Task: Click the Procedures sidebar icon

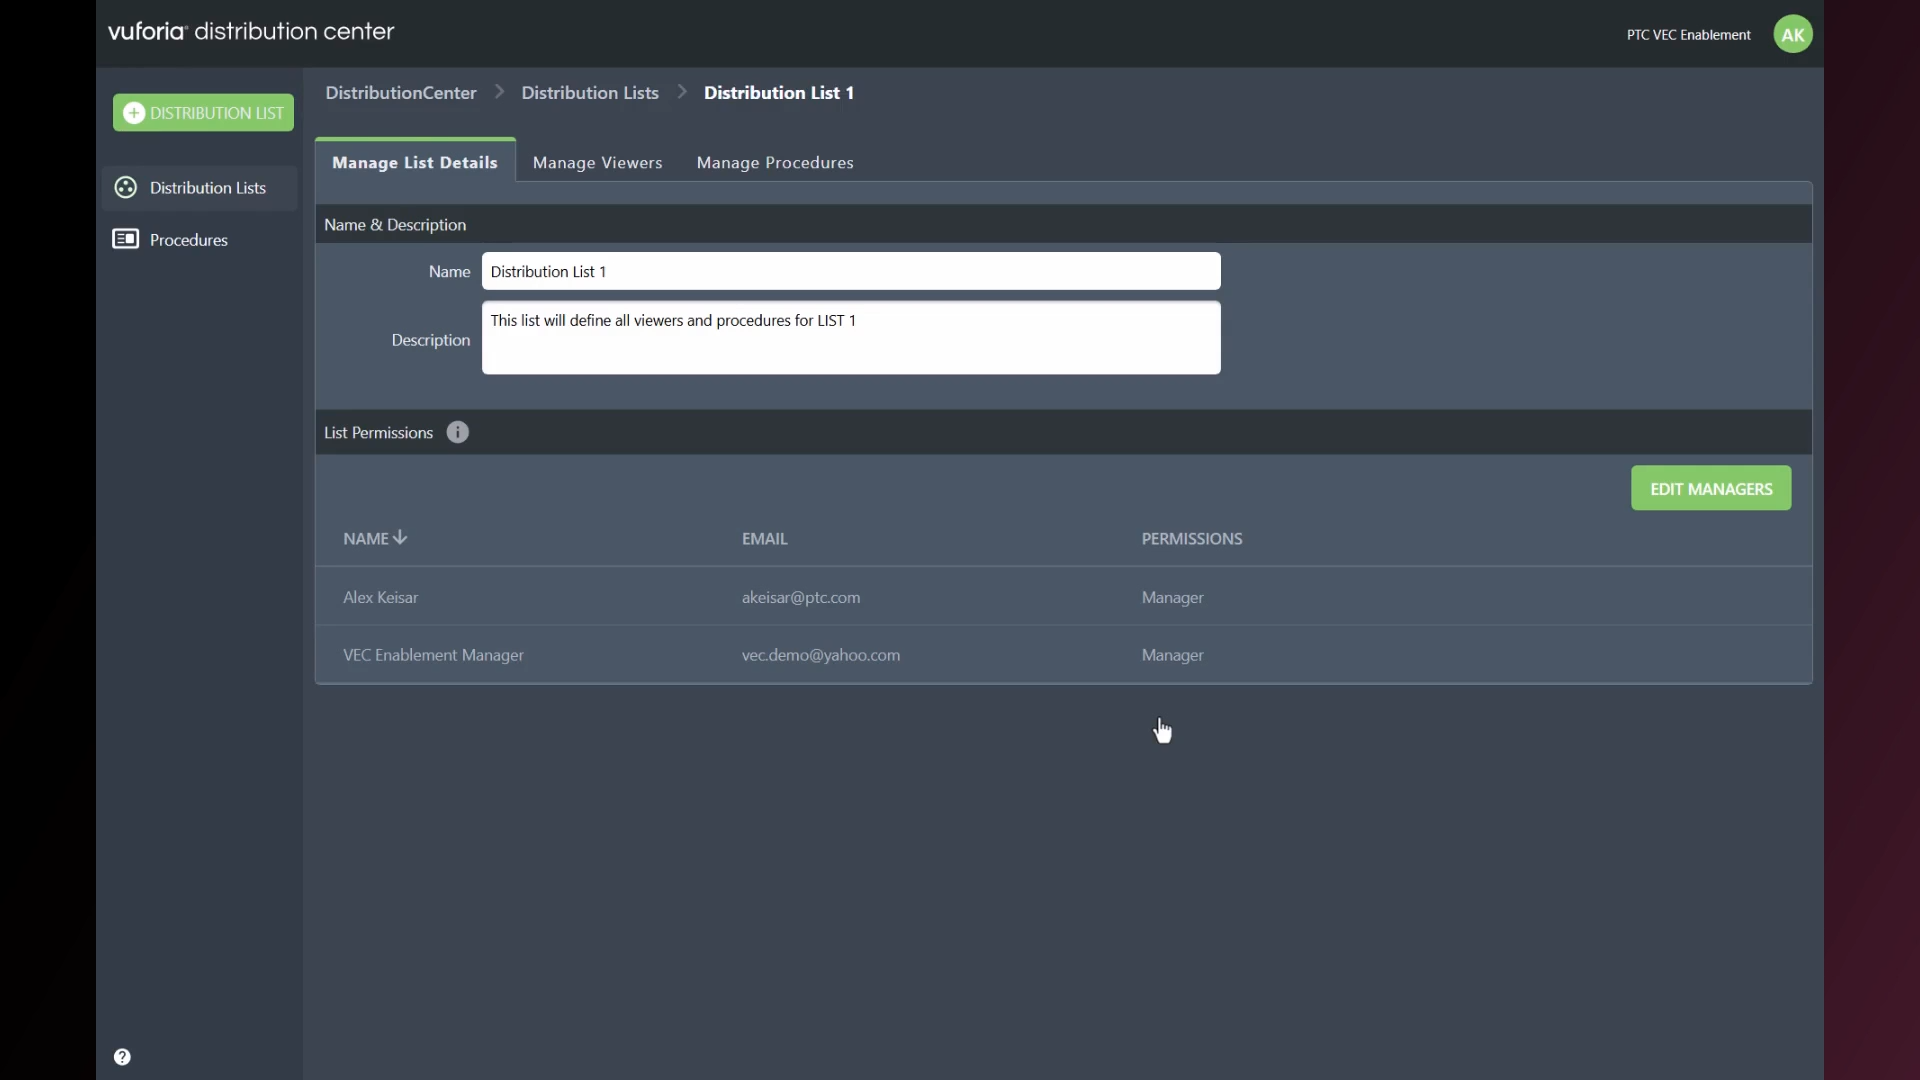Action: 125,239
